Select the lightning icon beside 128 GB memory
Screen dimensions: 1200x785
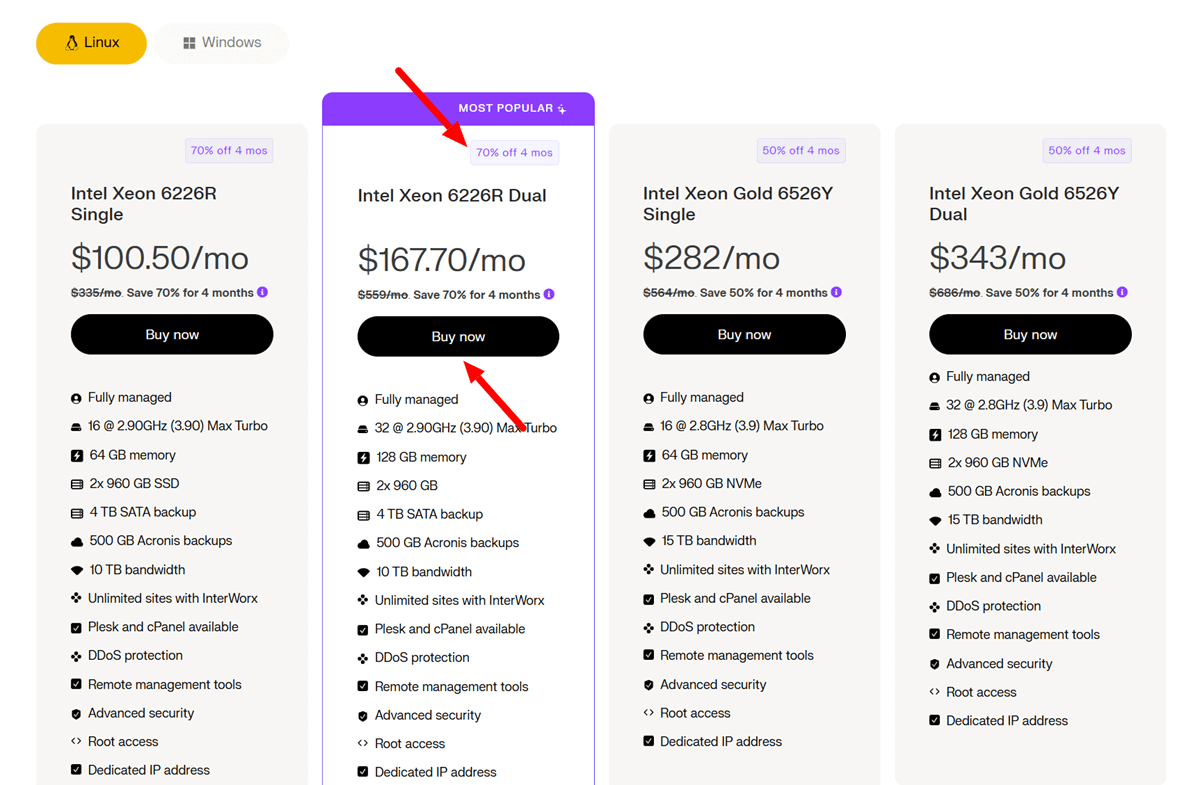click(x=362, y=456)
